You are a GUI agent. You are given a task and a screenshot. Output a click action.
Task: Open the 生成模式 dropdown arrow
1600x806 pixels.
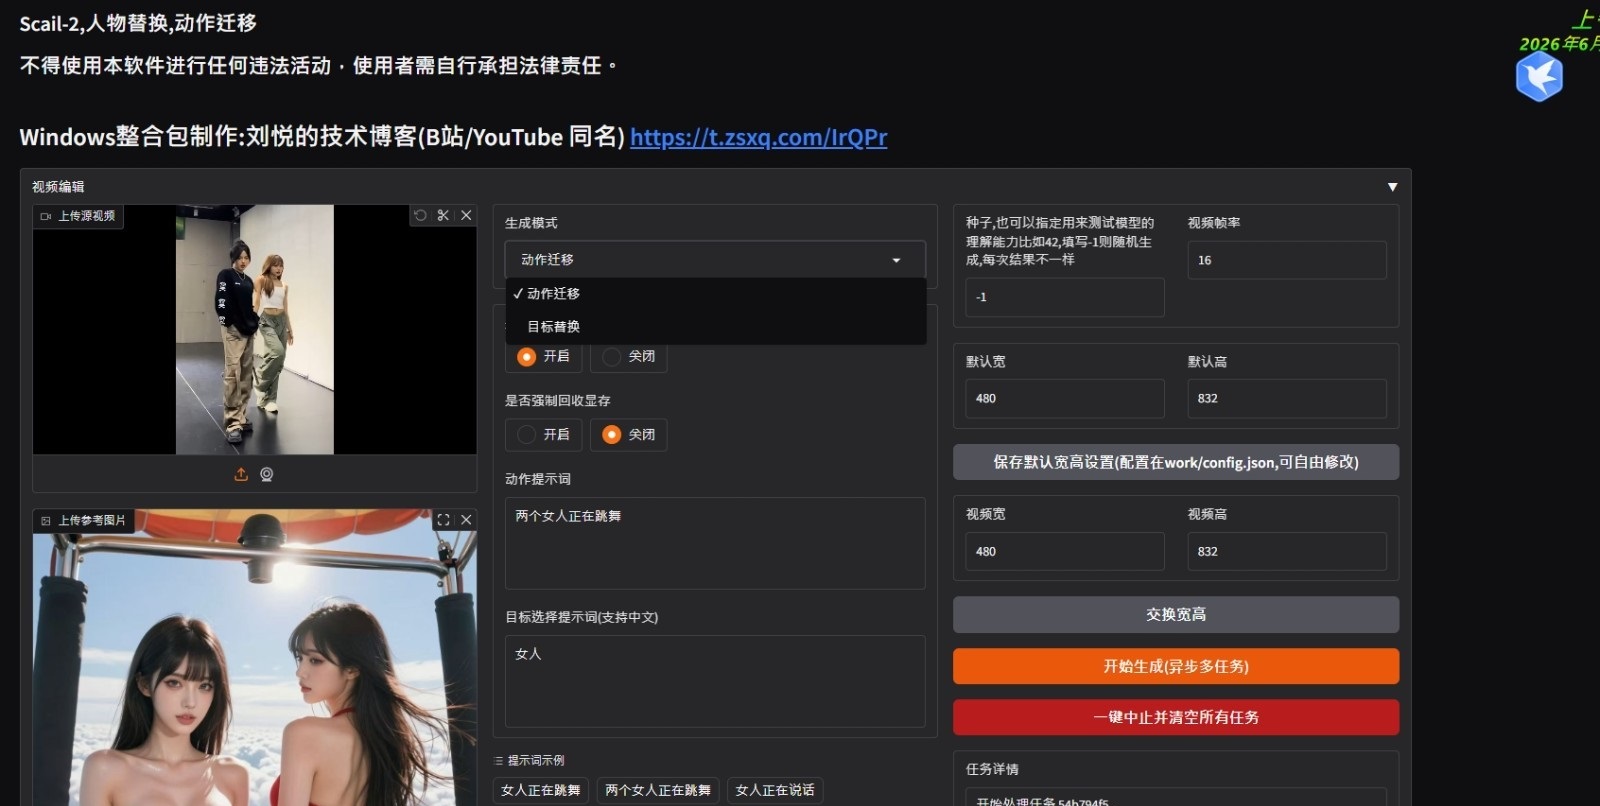(x=896, y=260)
